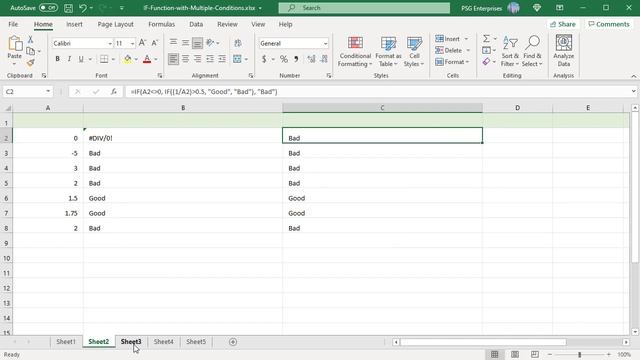Expand the formula bar

(633, 91)
